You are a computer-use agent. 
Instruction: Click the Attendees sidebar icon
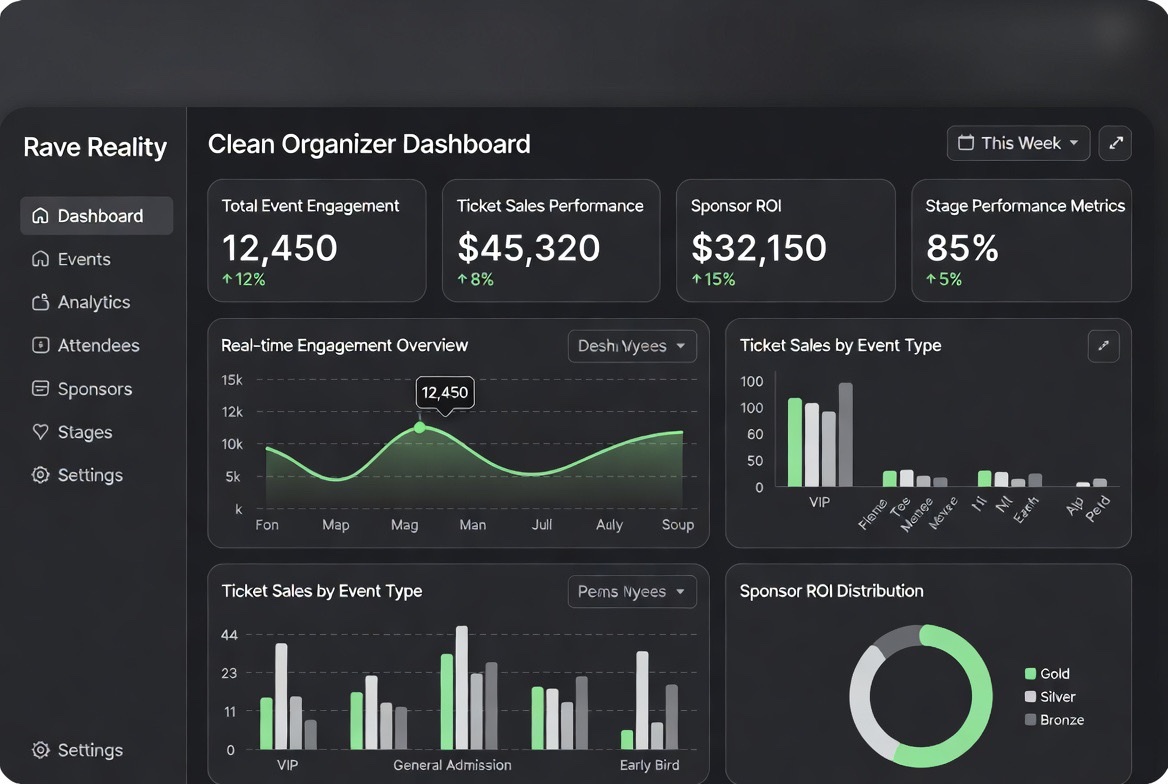[x=40, y=345]
